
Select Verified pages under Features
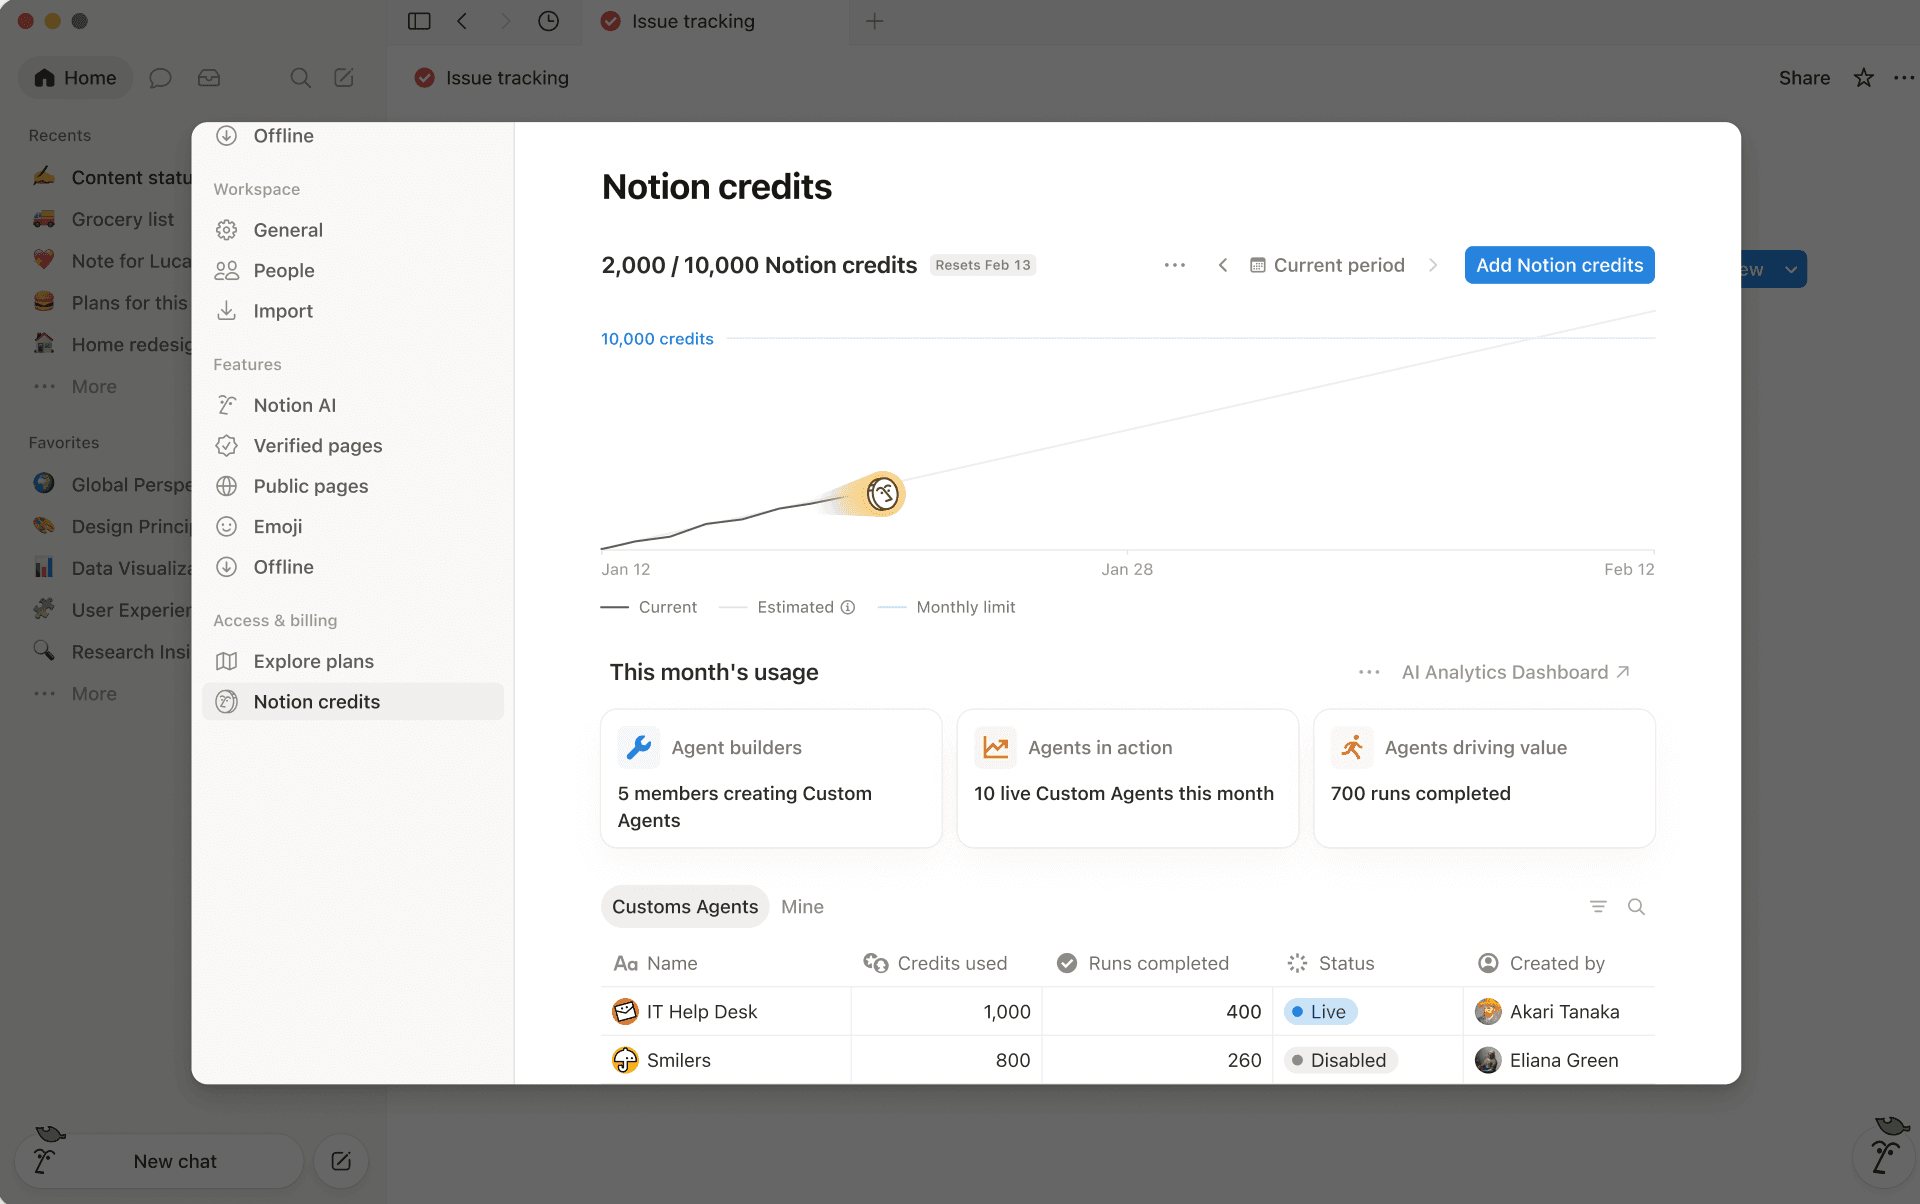point(317,446)
